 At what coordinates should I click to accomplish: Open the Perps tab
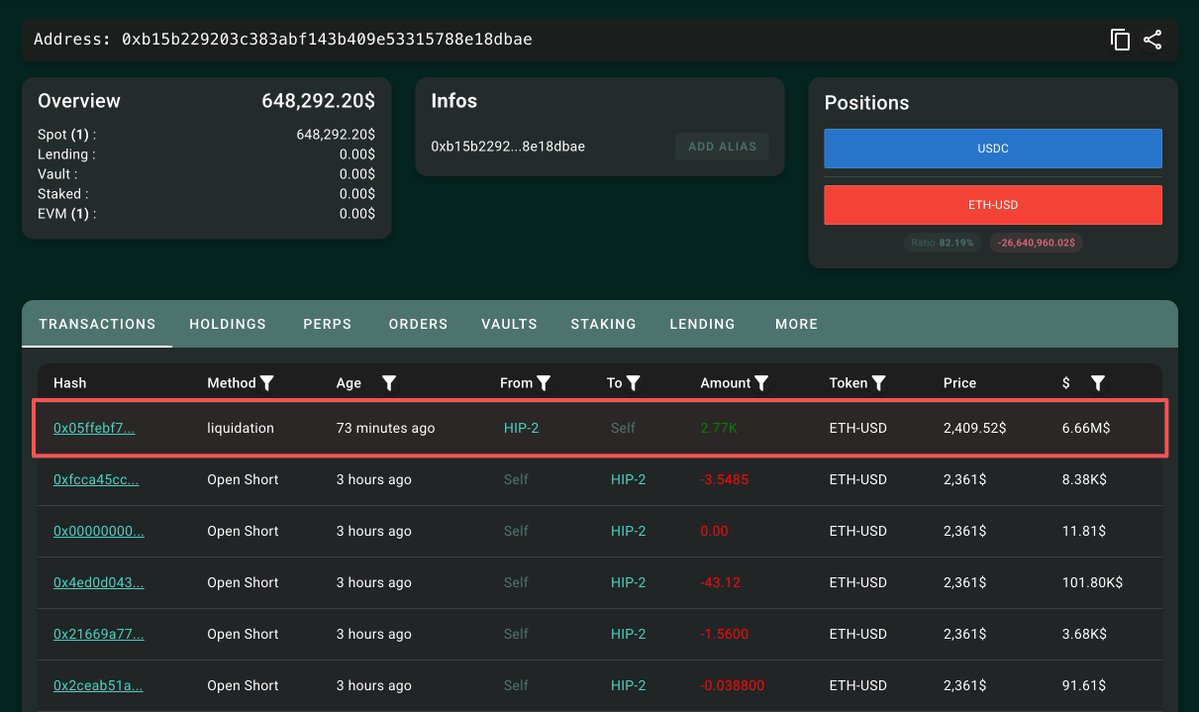pyautogui.click(x=327, y=324)
